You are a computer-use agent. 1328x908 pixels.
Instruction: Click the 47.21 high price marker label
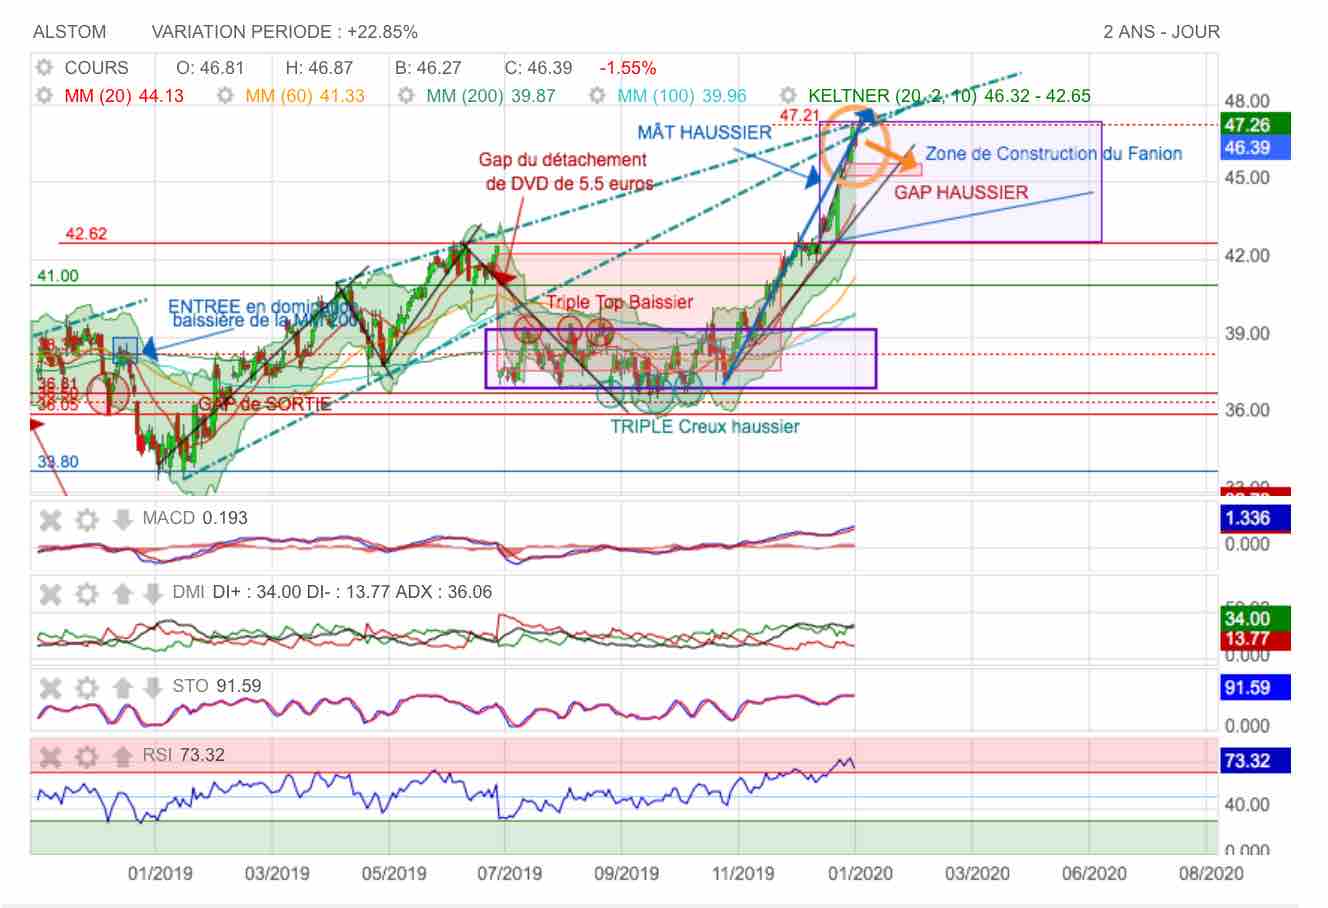799,116
